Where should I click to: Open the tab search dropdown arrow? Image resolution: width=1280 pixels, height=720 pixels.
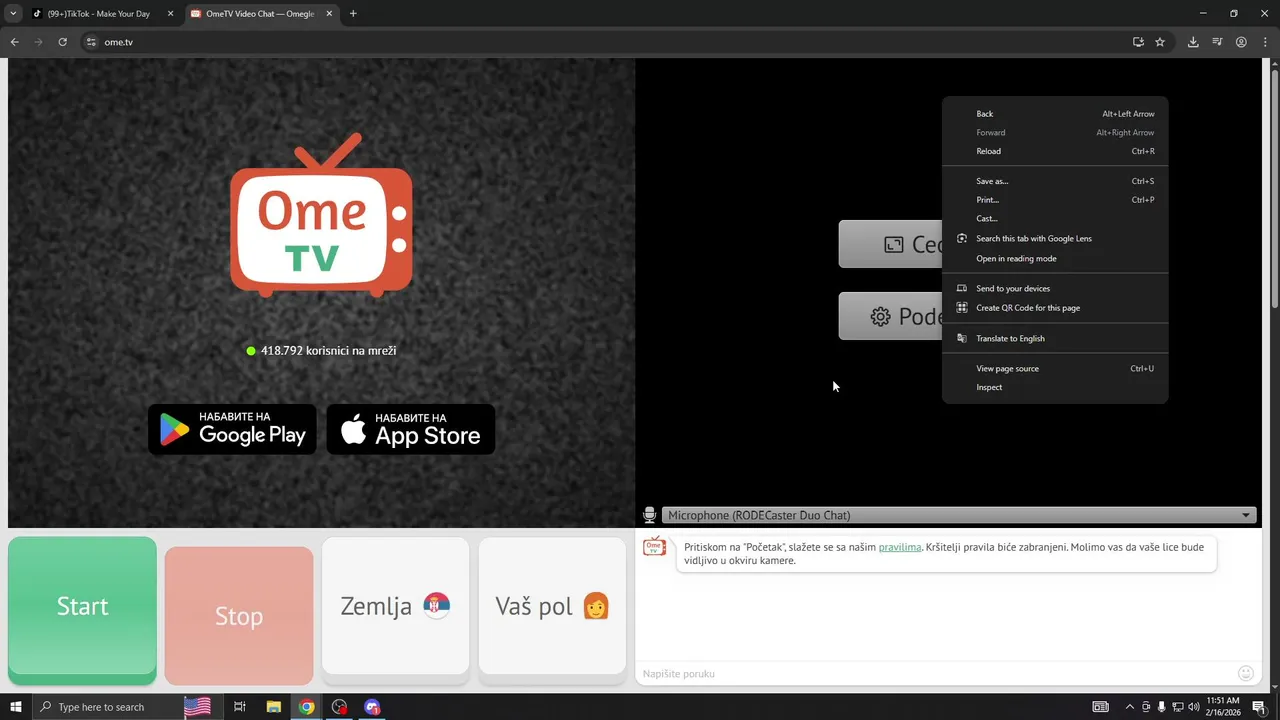13,14
